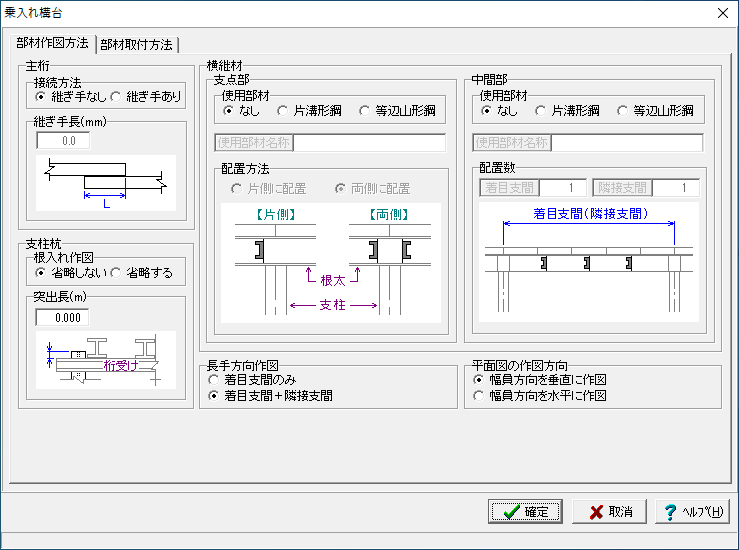Switch to the 部材取付方法 tab
Image resolution: width=739 pixels, height=550 pixels.
pyautogui.click(x=137, y=45)
